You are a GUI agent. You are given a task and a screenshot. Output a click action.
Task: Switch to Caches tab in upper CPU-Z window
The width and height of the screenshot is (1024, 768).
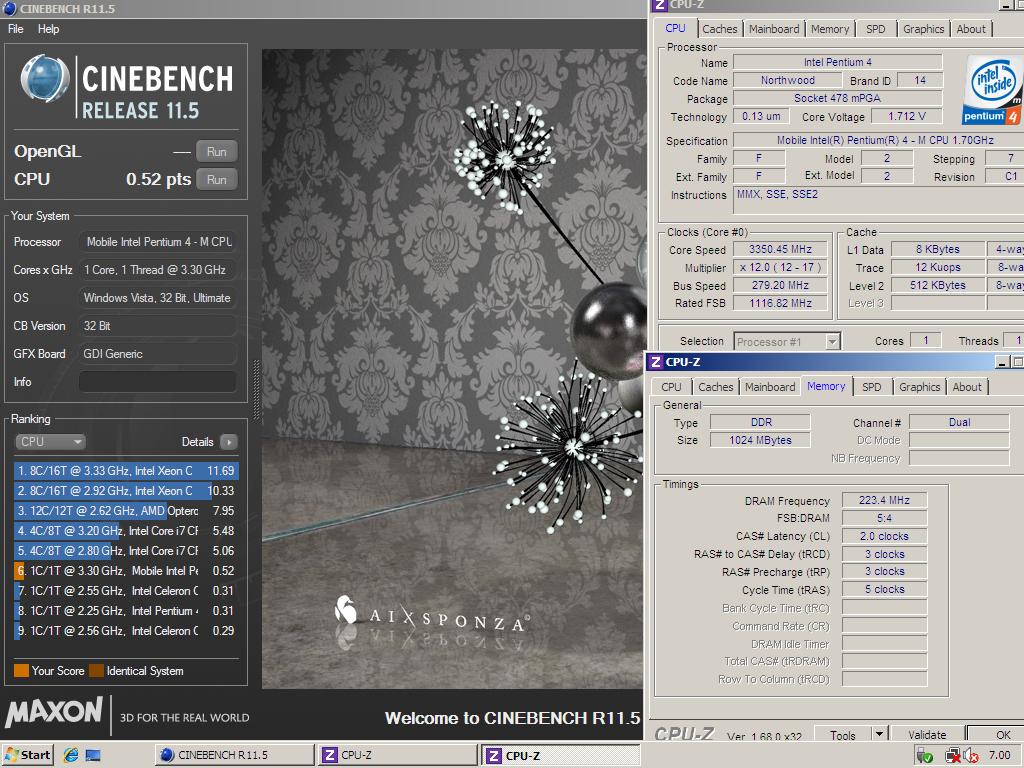pos(720,29)
